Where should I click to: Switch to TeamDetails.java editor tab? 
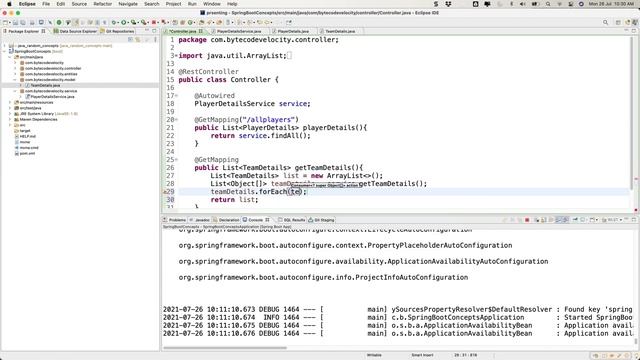pos(340,31)
